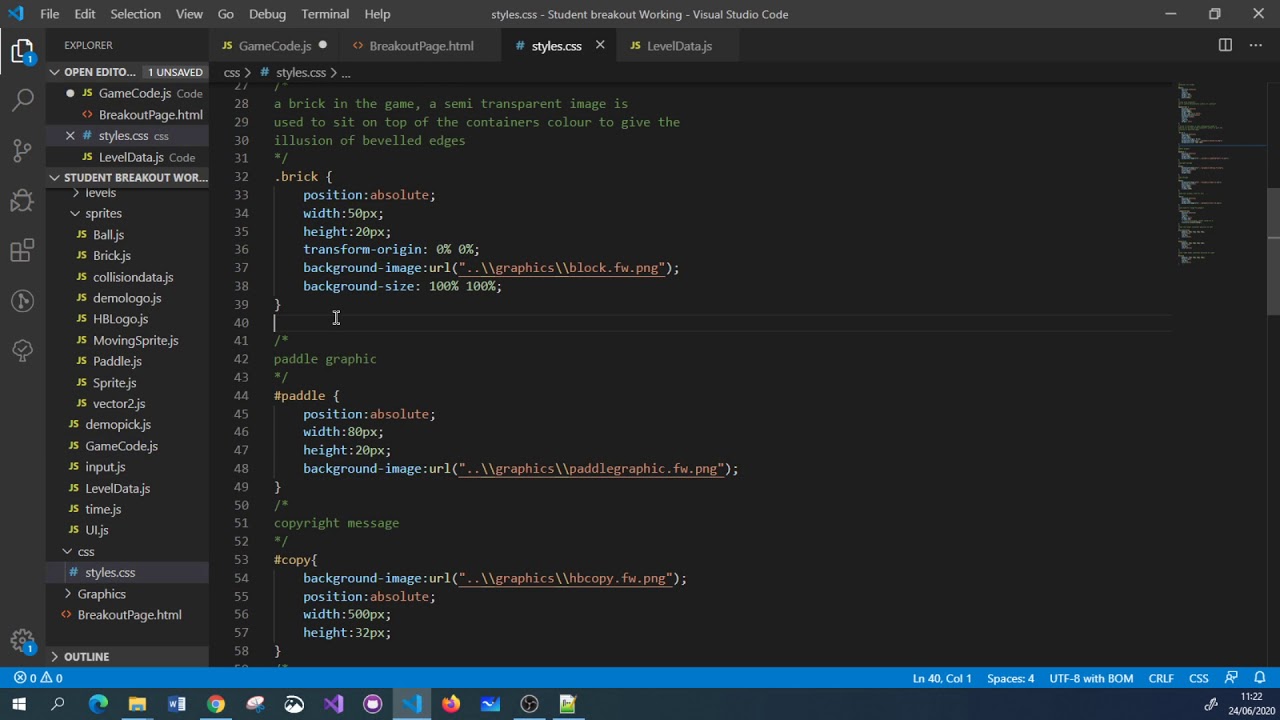Click the Split Editor Right icon

(1225, 45)
